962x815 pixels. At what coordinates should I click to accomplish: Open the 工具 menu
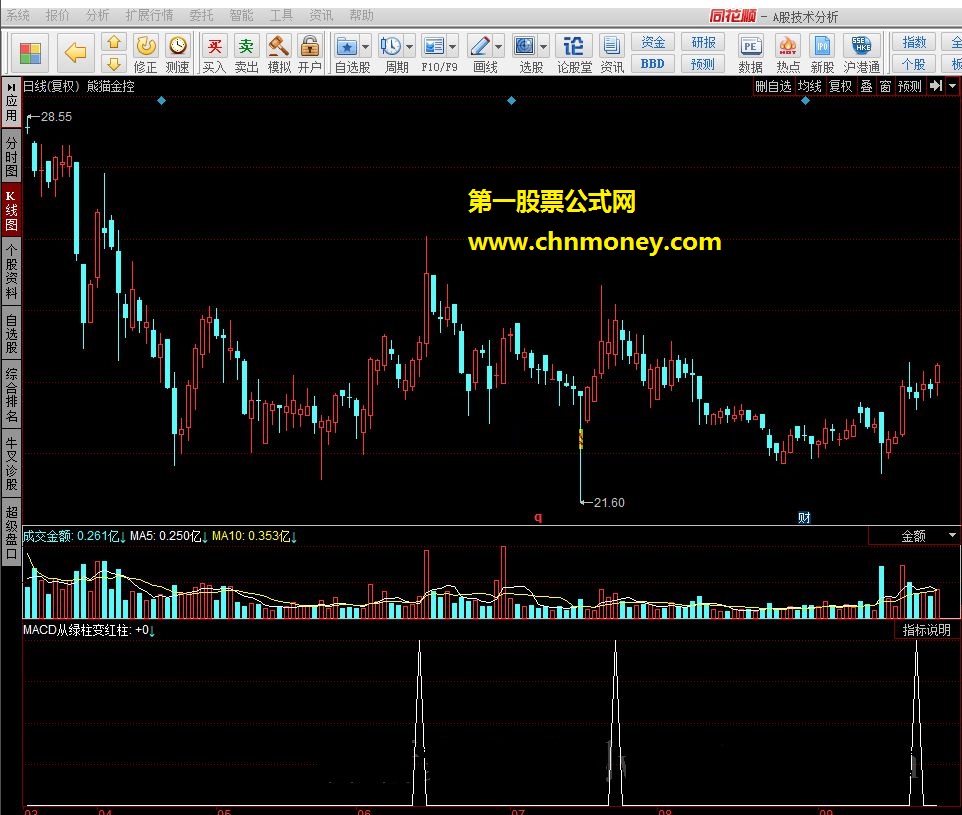[281, 15]
